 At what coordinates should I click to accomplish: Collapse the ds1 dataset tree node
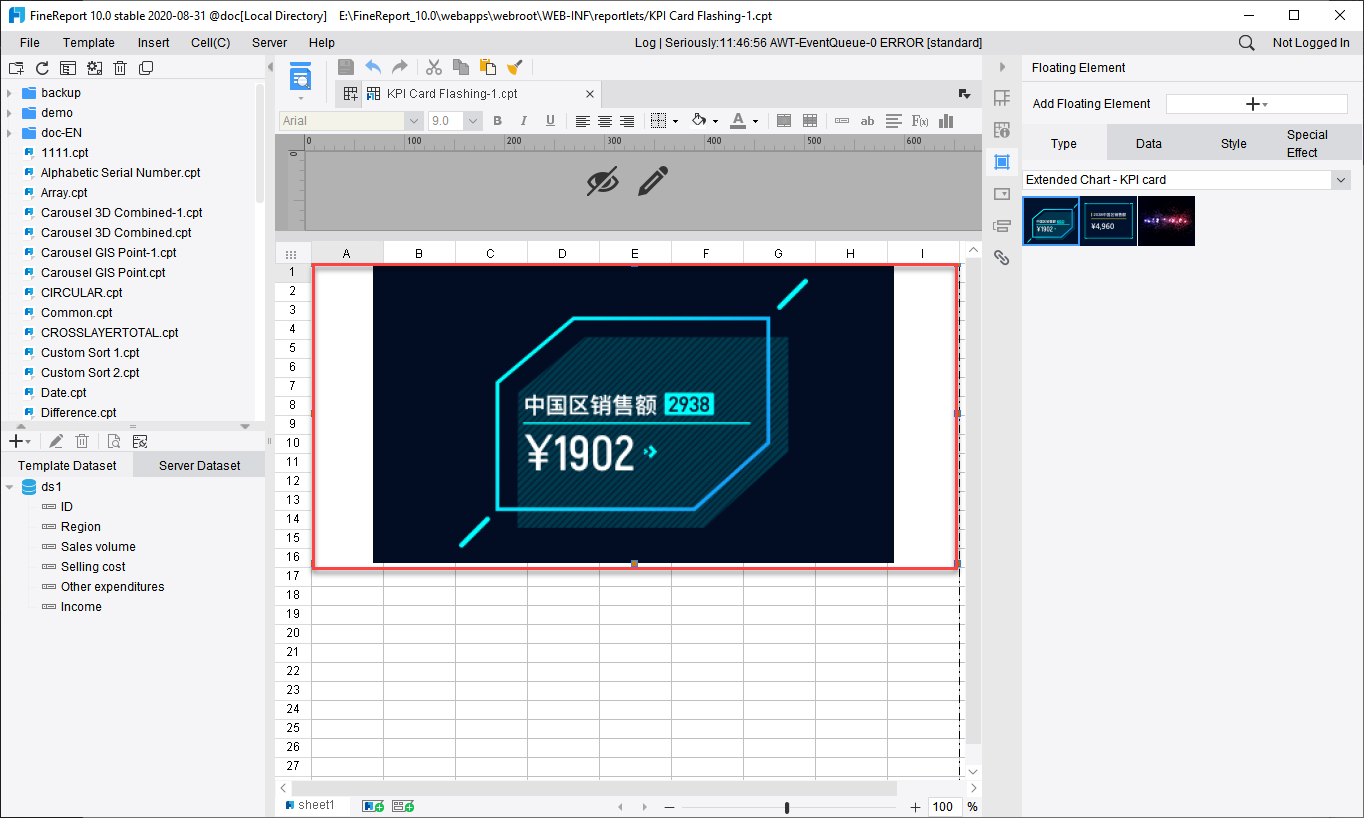(9, 486)
